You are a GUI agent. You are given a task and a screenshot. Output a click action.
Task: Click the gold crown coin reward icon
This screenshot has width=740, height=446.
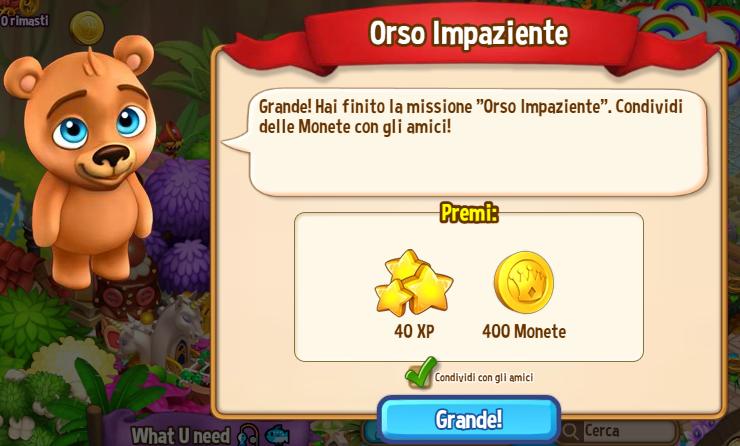point(524,282)
